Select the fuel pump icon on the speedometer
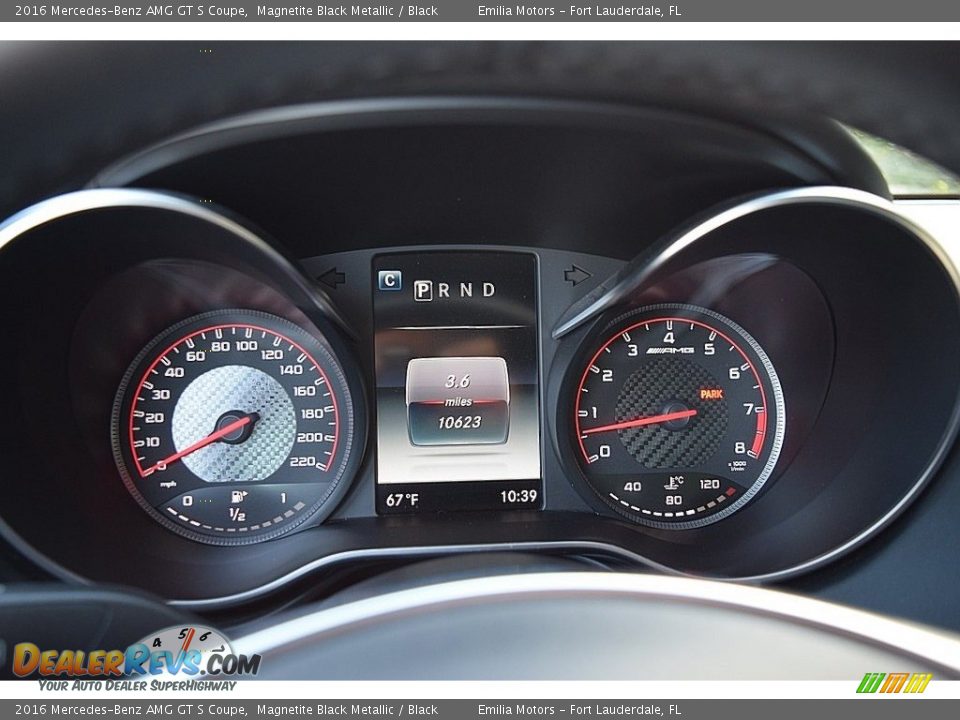 coord(236,494)
